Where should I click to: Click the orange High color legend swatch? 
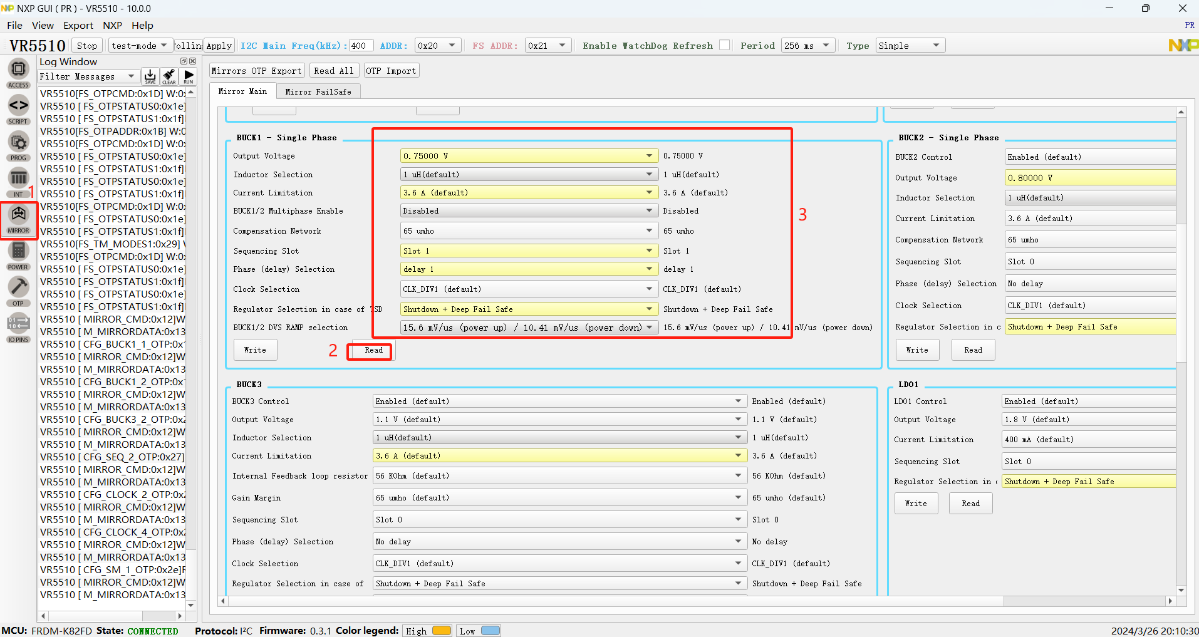click(441, 631)
